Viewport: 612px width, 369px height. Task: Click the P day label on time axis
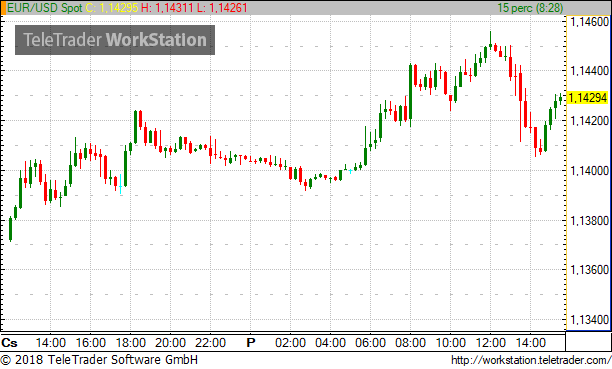[x=251, y=343]
